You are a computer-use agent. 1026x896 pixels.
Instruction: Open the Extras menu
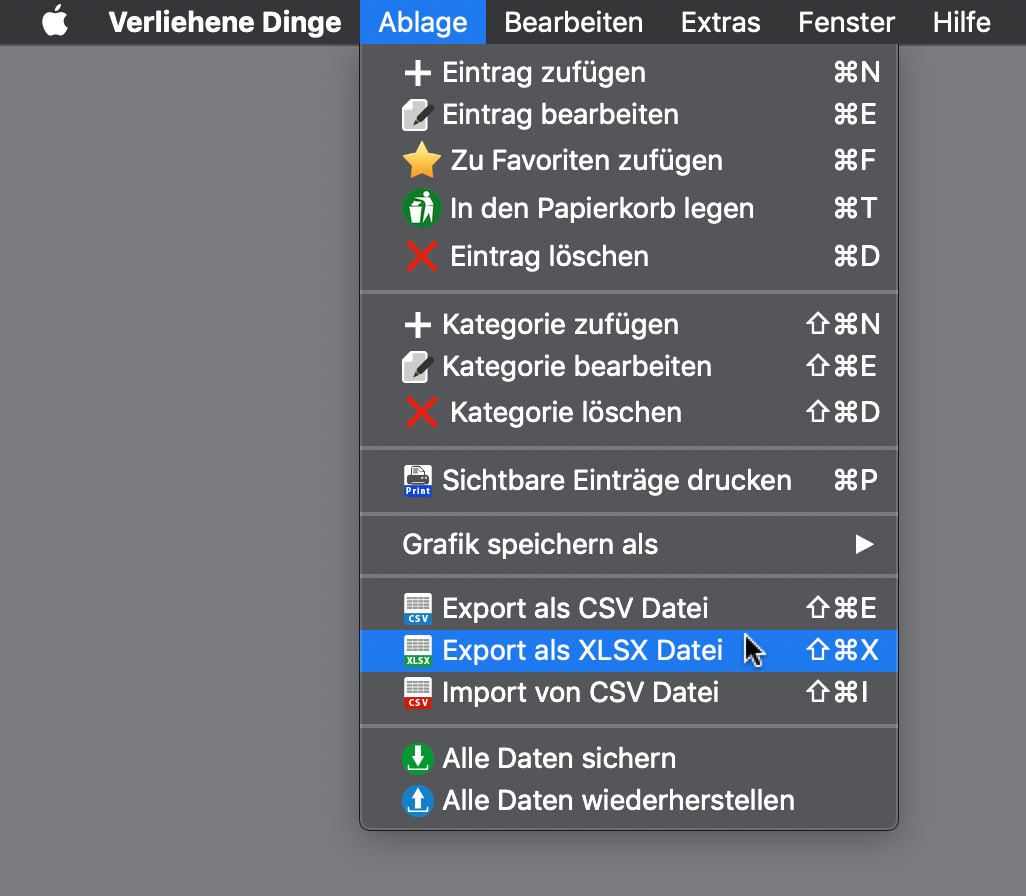720,22
